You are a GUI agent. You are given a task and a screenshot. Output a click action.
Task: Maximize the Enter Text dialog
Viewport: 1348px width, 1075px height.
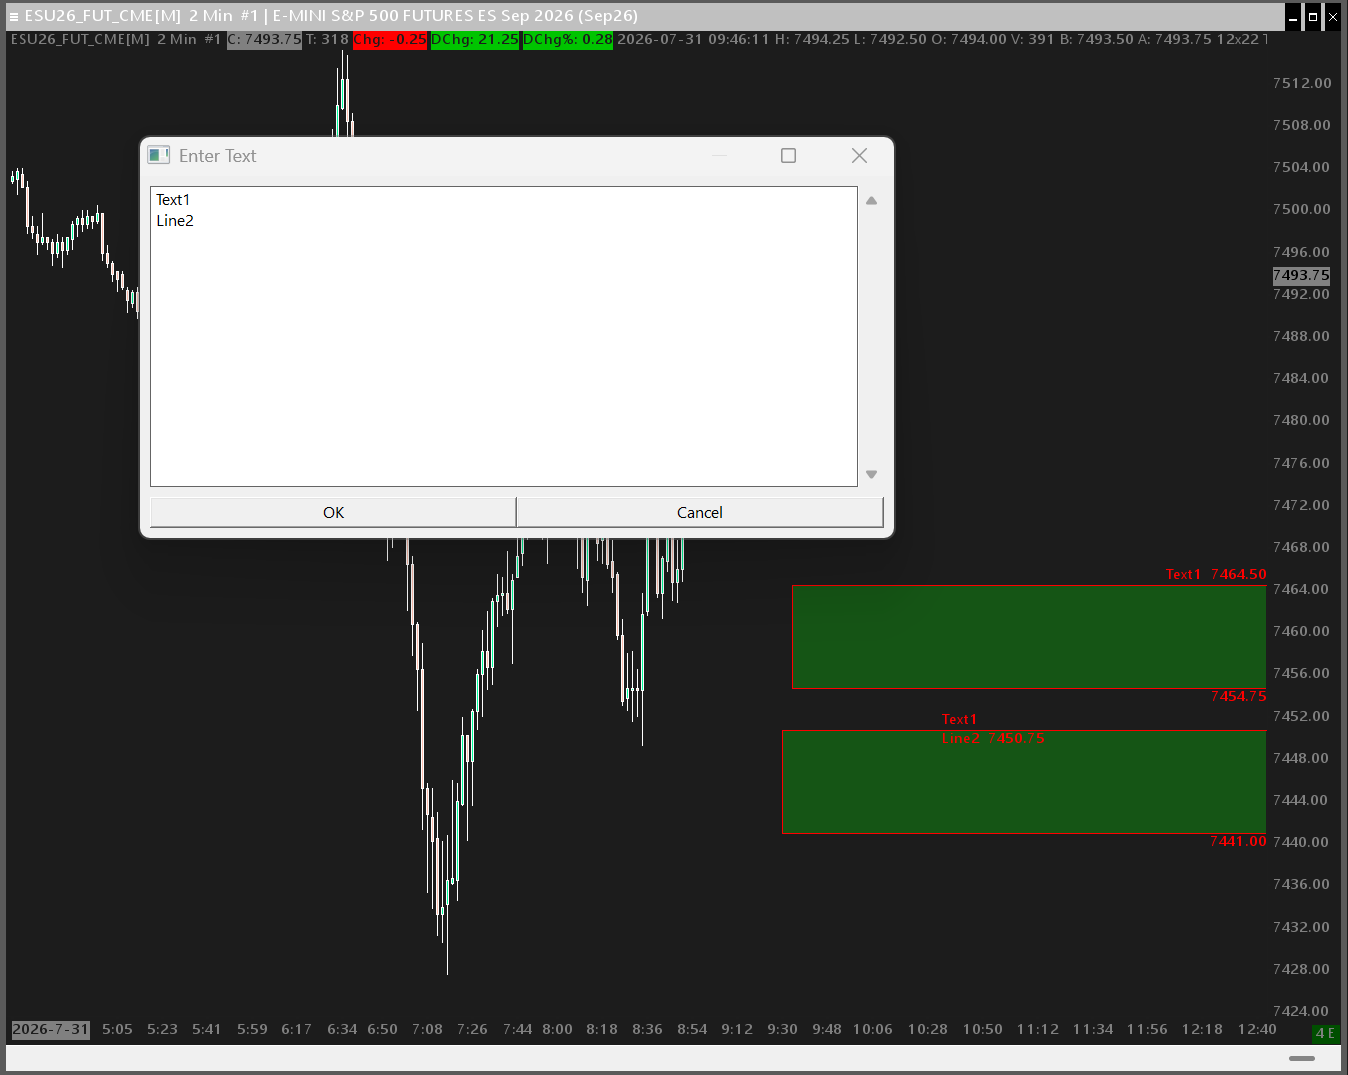point(788,155)
